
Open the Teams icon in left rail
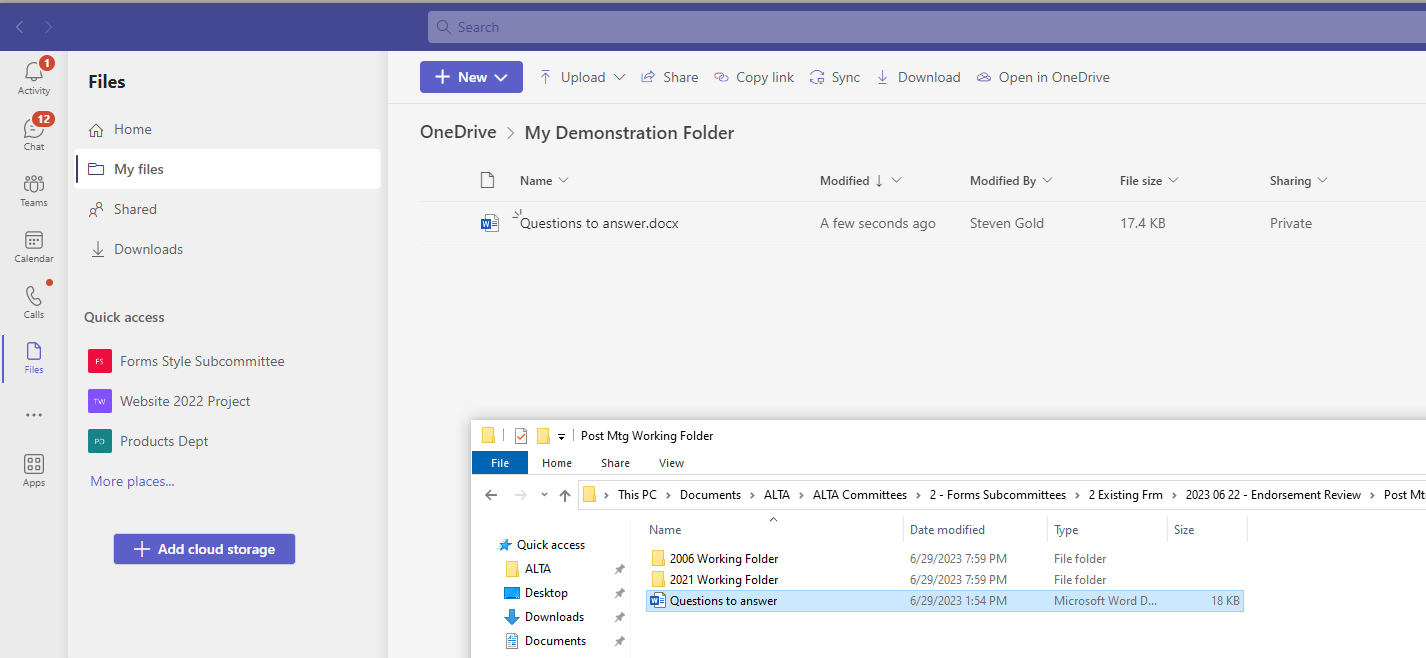pos(34,184)
